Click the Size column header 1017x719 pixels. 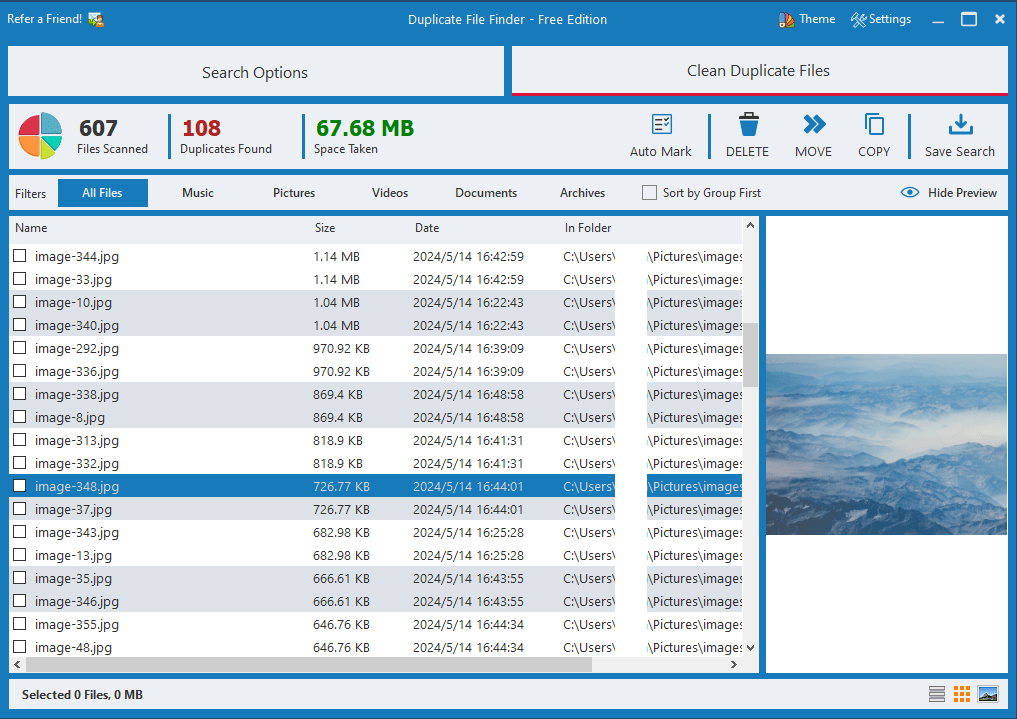tap(325, 228)
